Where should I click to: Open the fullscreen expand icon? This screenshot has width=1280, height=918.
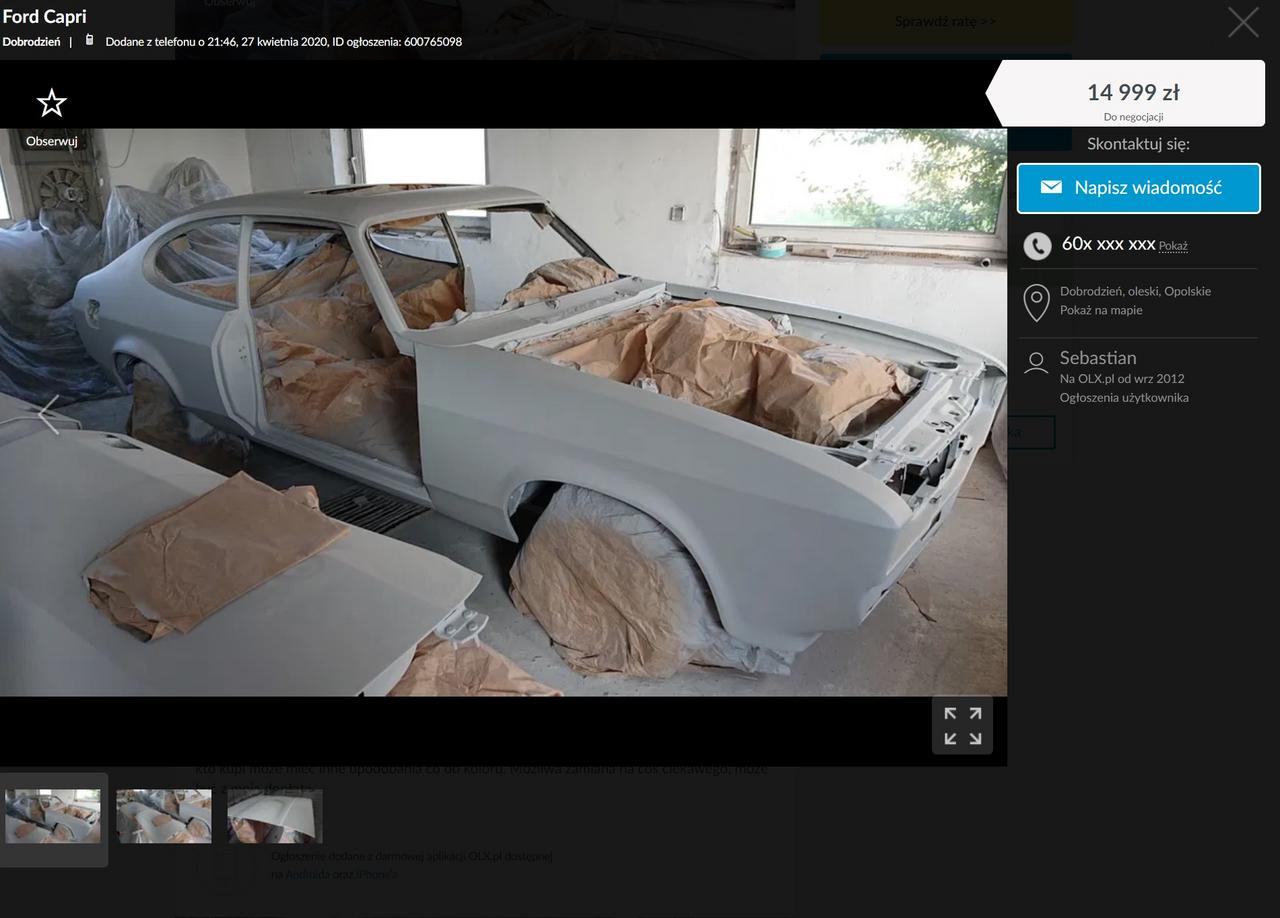tap(963, 726)
